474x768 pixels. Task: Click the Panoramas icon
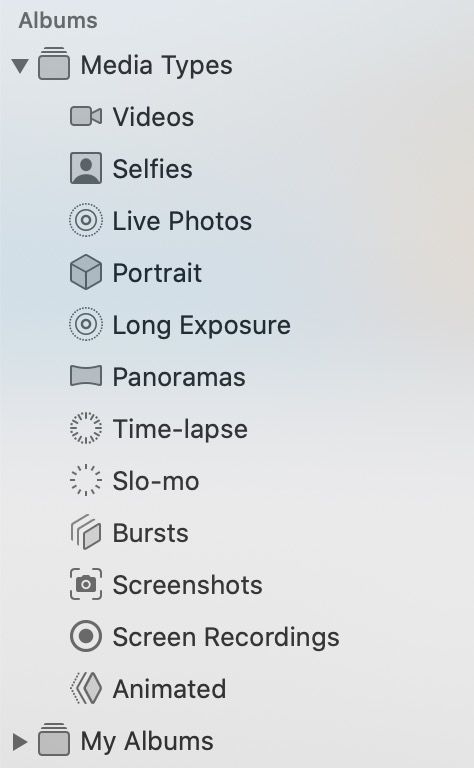(x=86, y=376)
